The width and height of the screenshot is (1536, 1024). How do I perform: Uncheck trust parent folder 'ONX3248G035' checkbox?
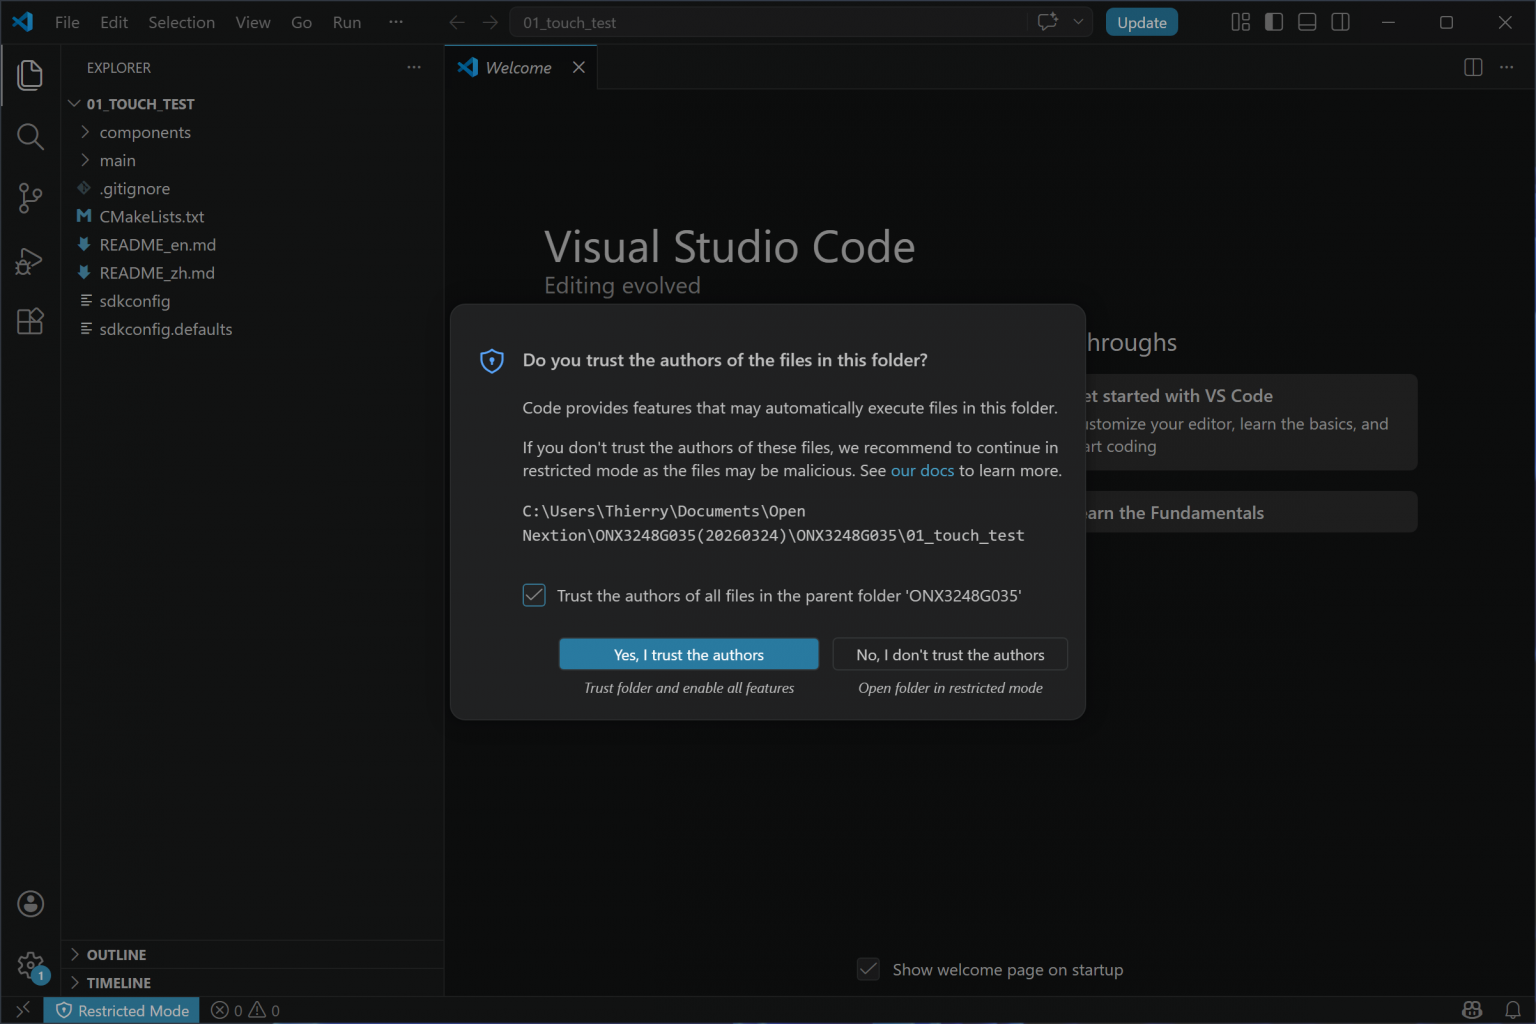534,596
